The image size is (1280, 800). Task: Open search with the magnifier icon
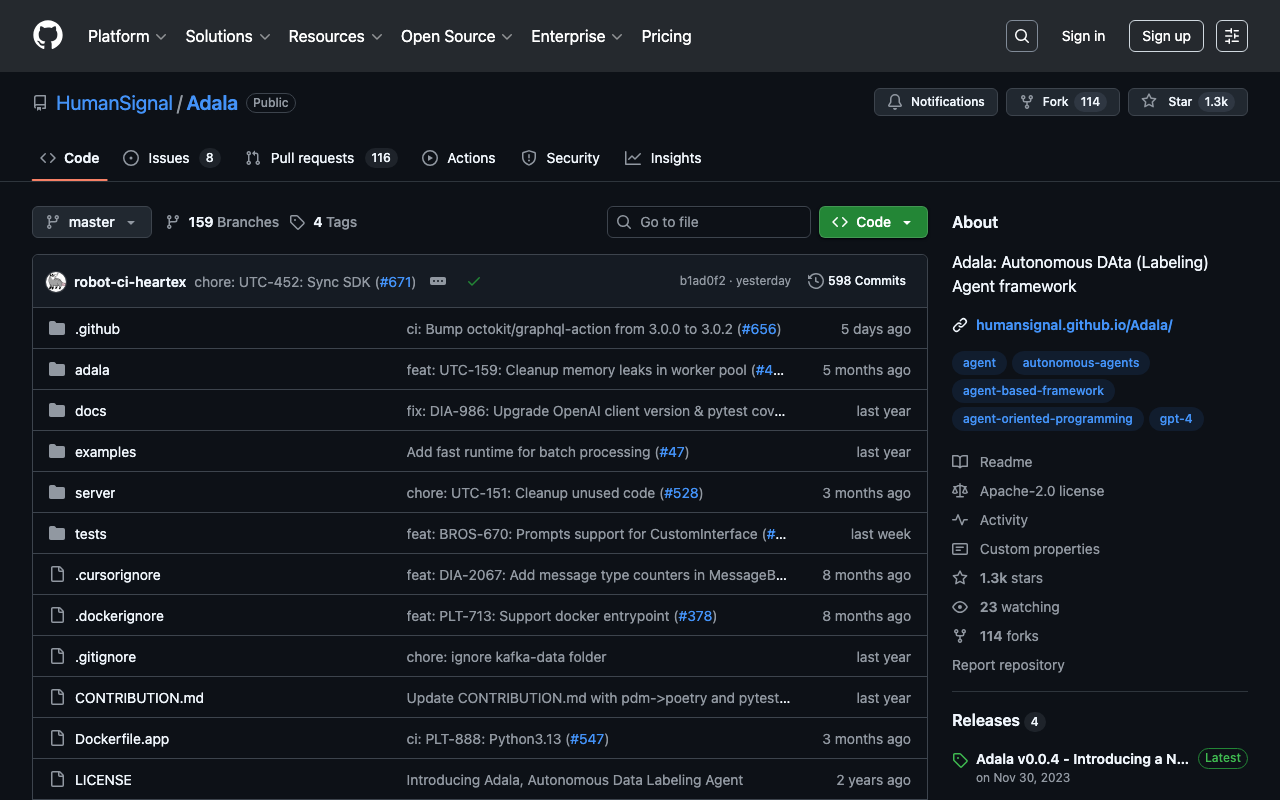(1021, 36)
